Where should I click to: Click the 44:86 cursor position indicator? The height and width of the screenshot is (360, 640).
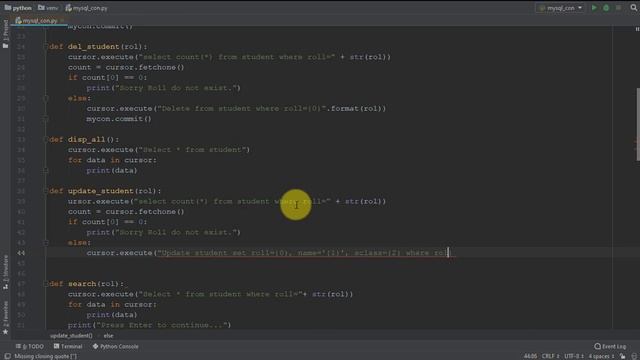pos(530,356)
